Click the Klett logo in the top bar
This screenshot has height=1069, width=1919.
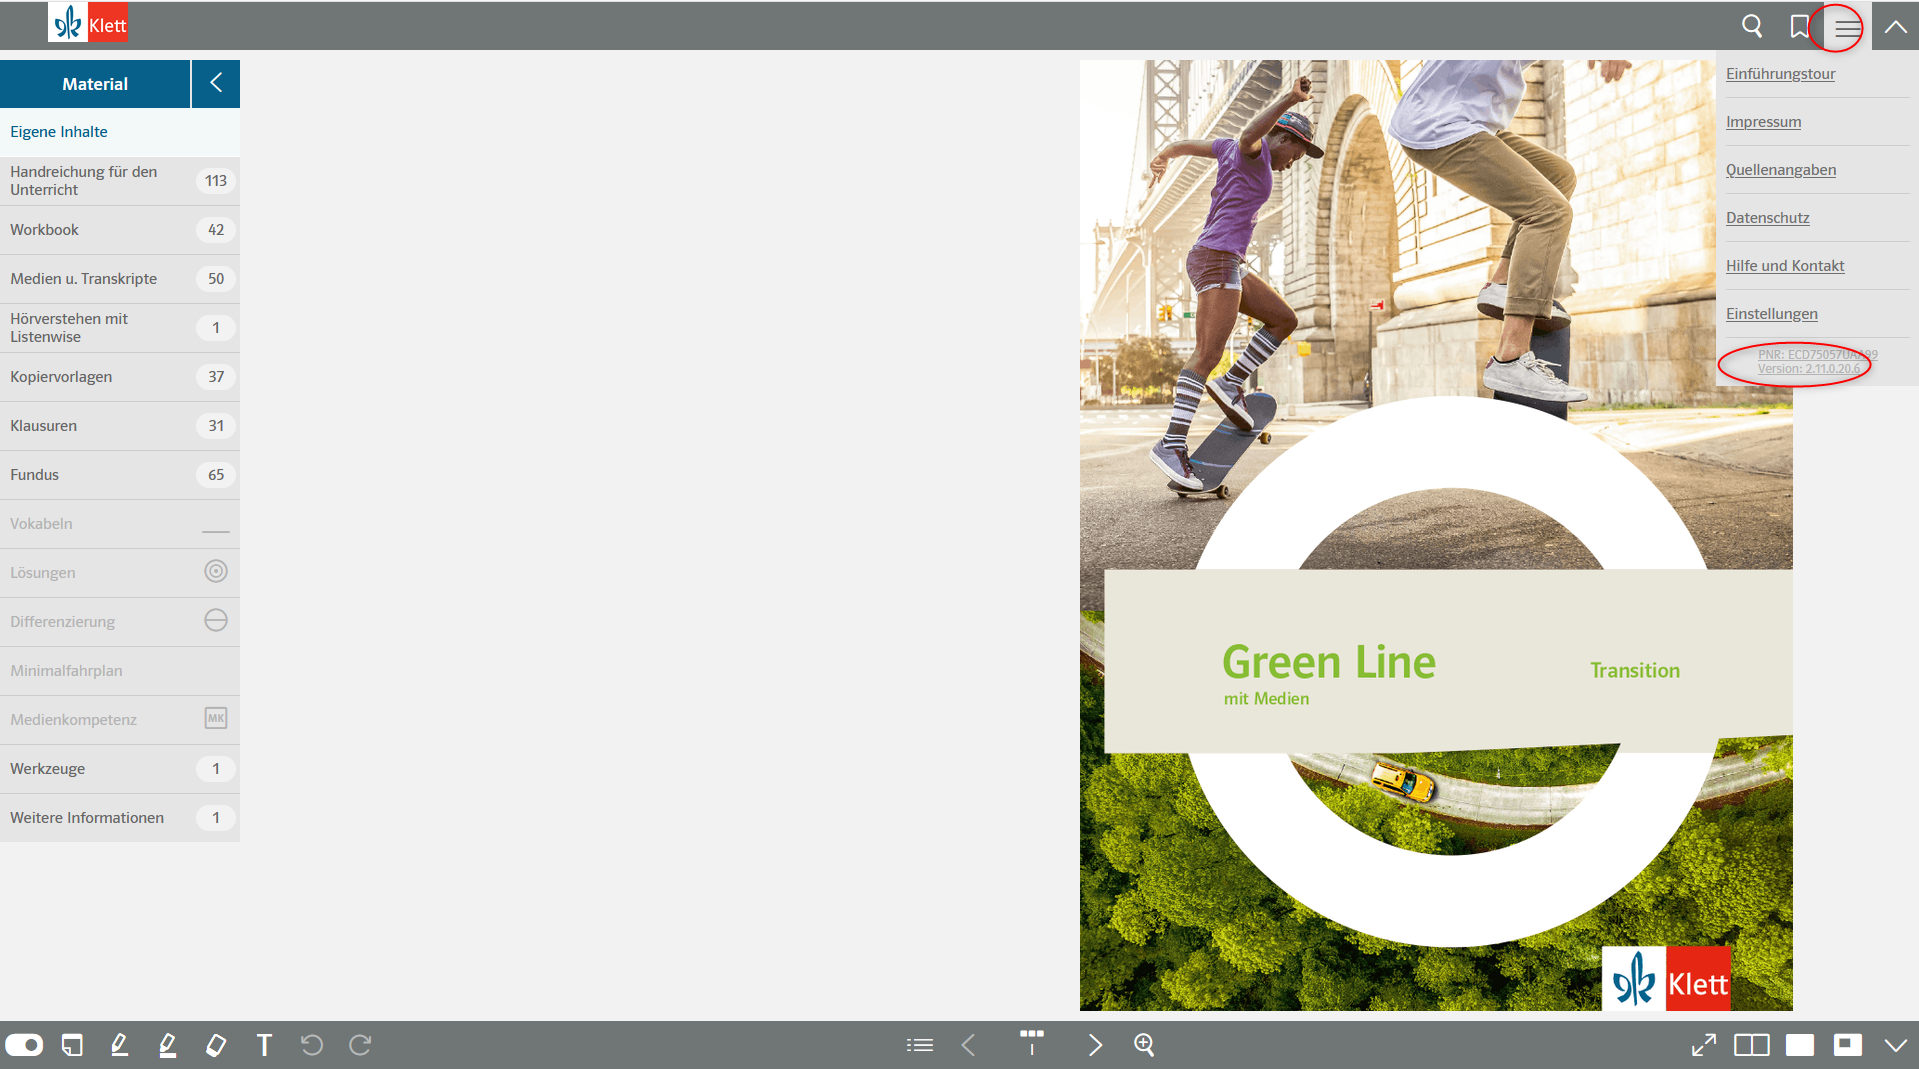[88, 22]
